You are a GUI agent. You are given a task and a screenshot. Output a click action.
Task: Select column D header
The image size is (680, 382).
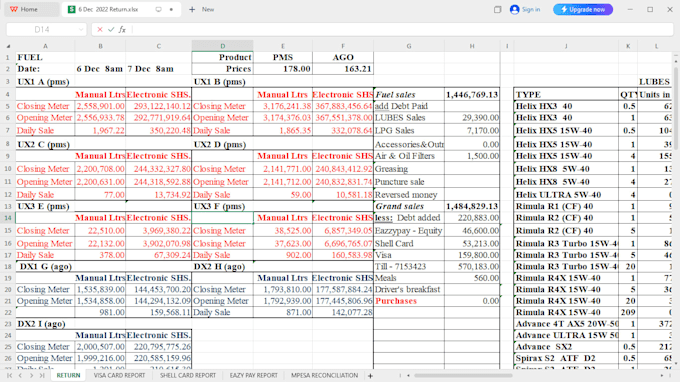[222, 46]
